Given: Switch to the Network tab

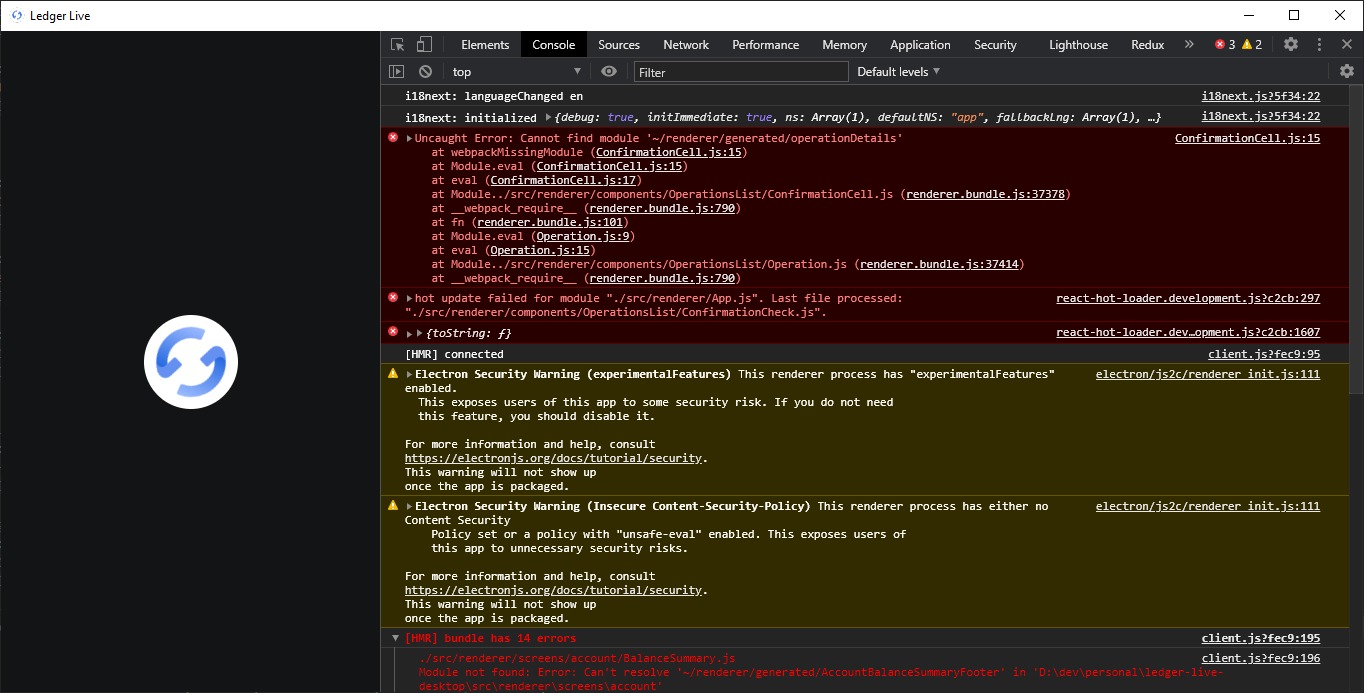Looking at the screenshot, I should pyautogui.click(x=686, y=45).
